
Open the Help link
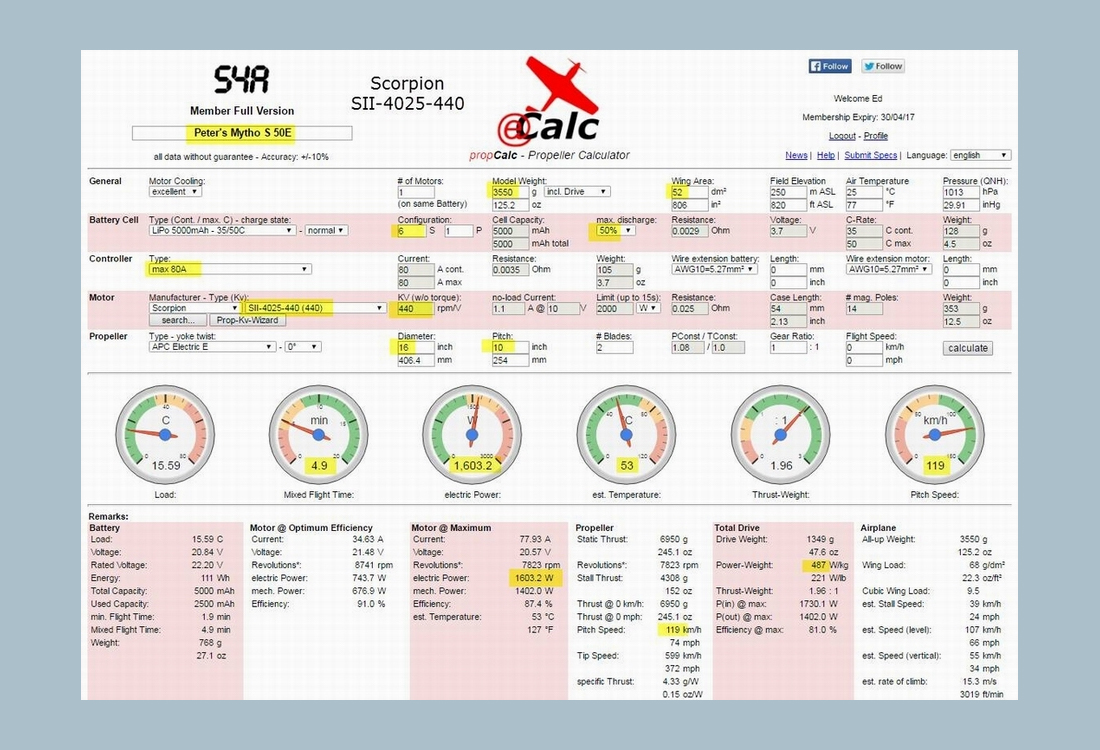826,155
